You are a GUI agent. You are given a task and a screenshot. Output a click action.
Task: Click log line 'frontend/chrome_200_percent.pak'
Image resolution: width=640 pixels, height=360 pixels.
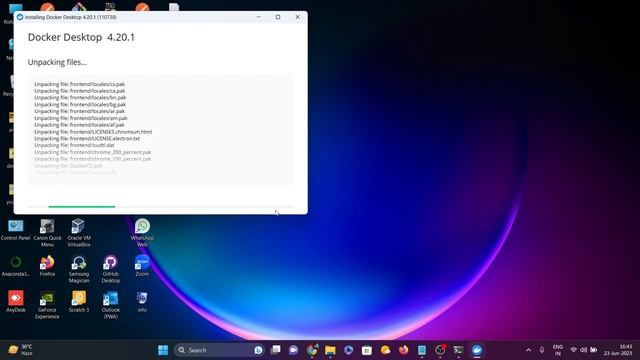click(93, 152)
